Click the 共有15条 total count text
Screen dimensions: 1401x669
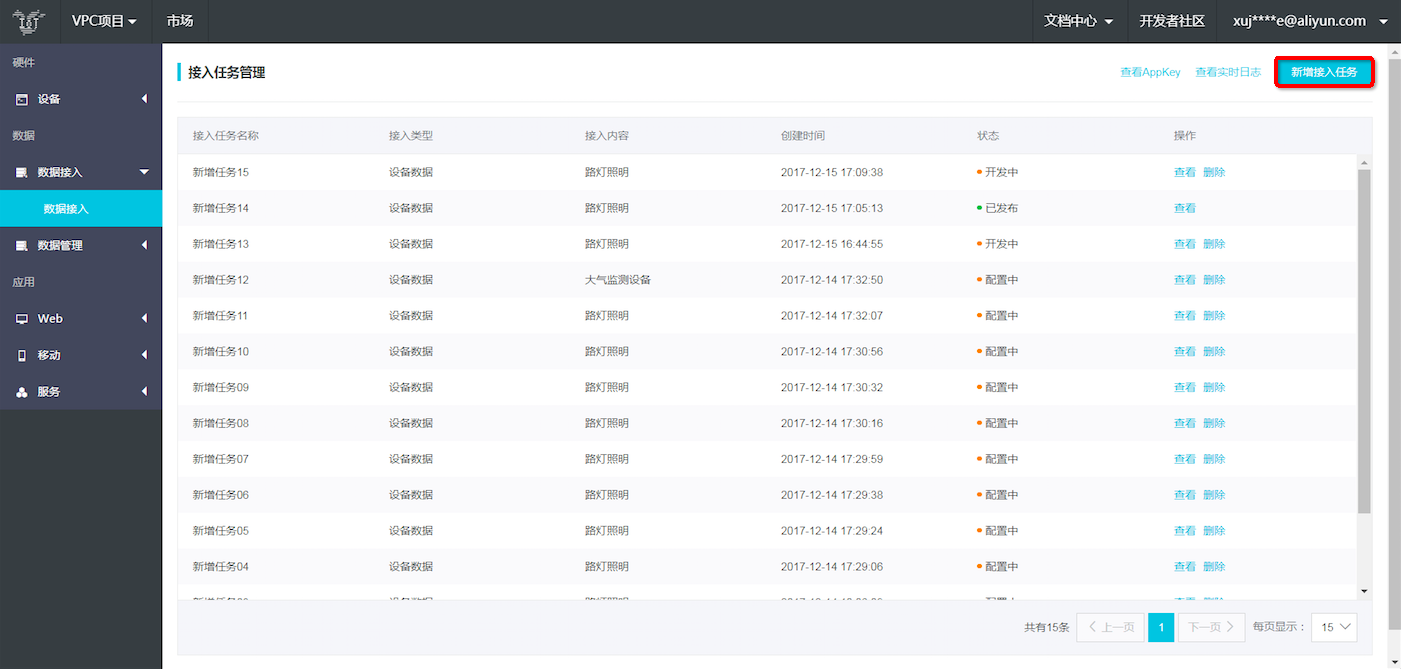point(1047,627)
